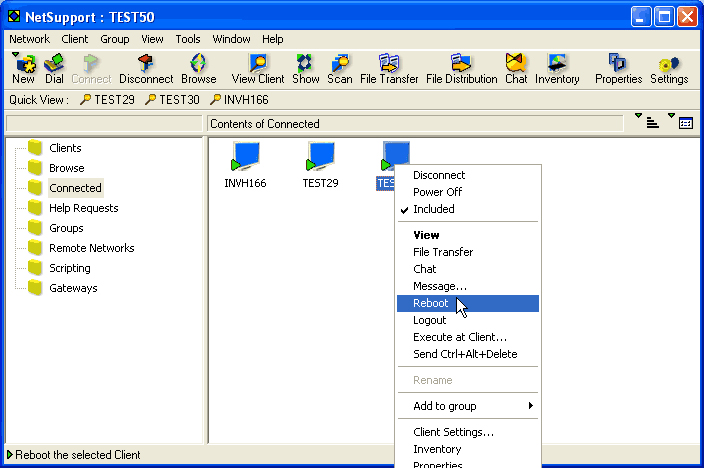The height and width of the screenshot is (468, 704).
Task: Open File Distribution toolbar icon
Action: (462, 68)
